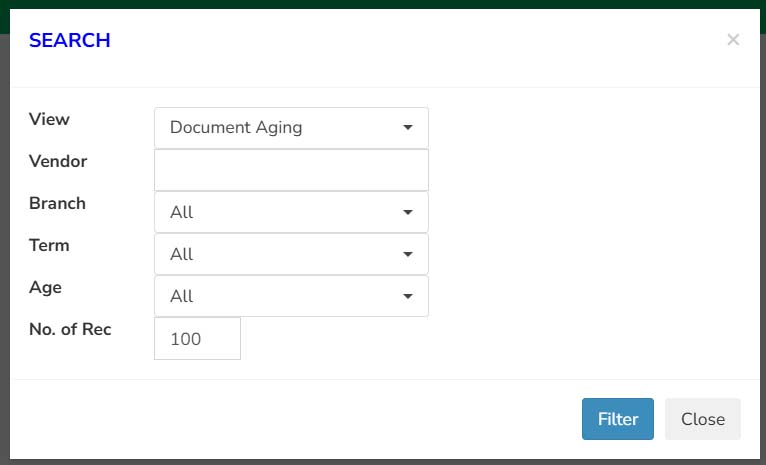Focus the empty Vendor text field
This screenshot has width=766, height=465.
click(x=291, y=170)
